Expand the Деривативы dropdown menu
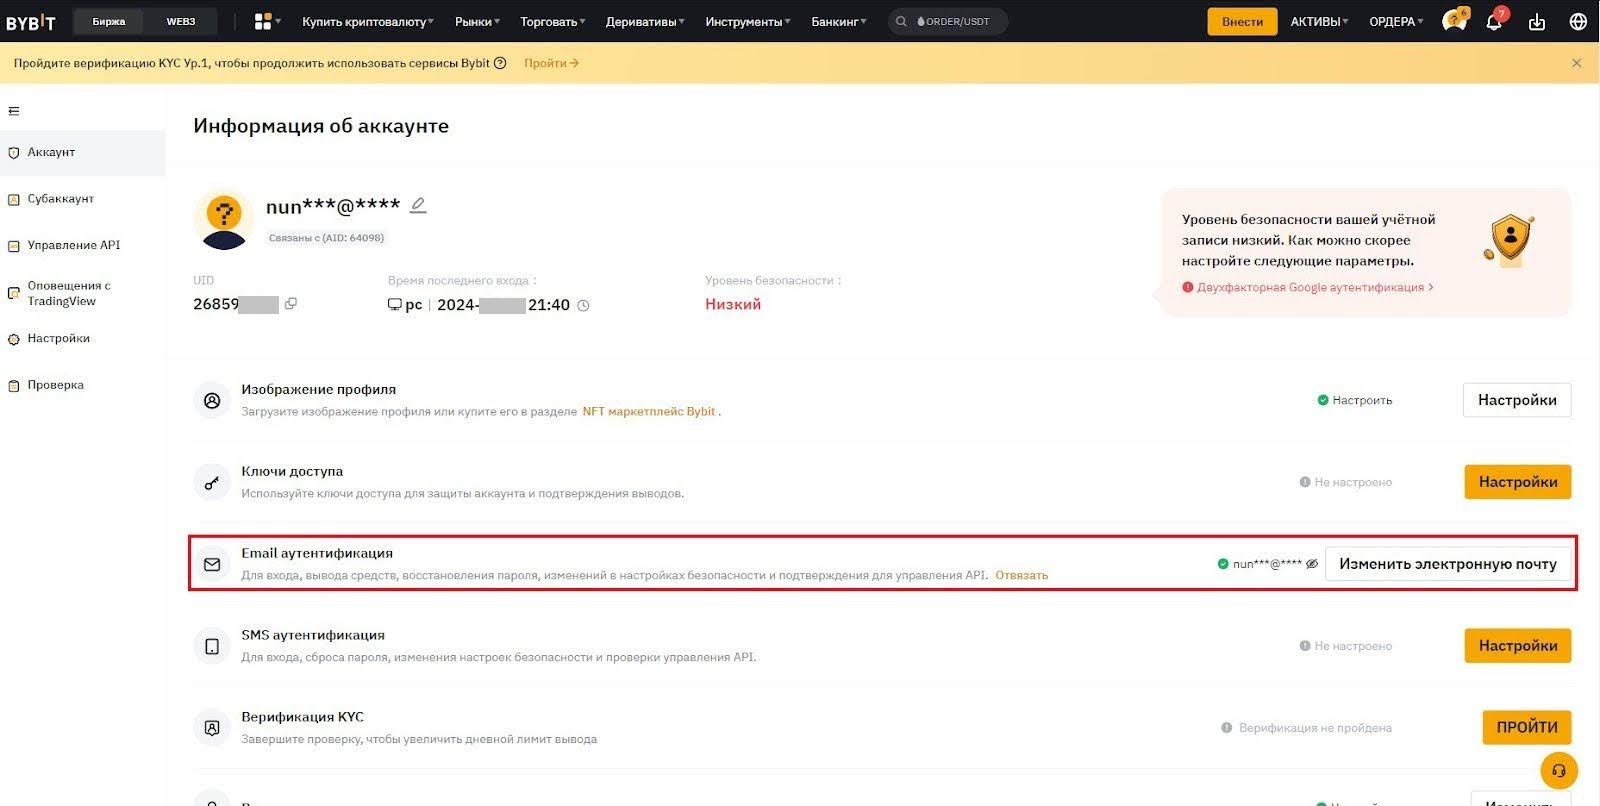1600x806 pixels. pos(645,21)
